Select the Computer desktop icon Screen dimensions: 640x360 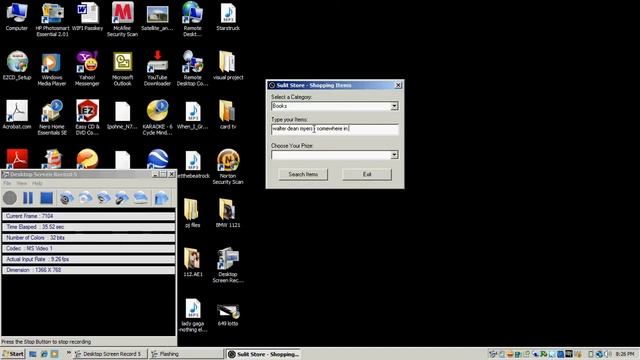[17, 16]
